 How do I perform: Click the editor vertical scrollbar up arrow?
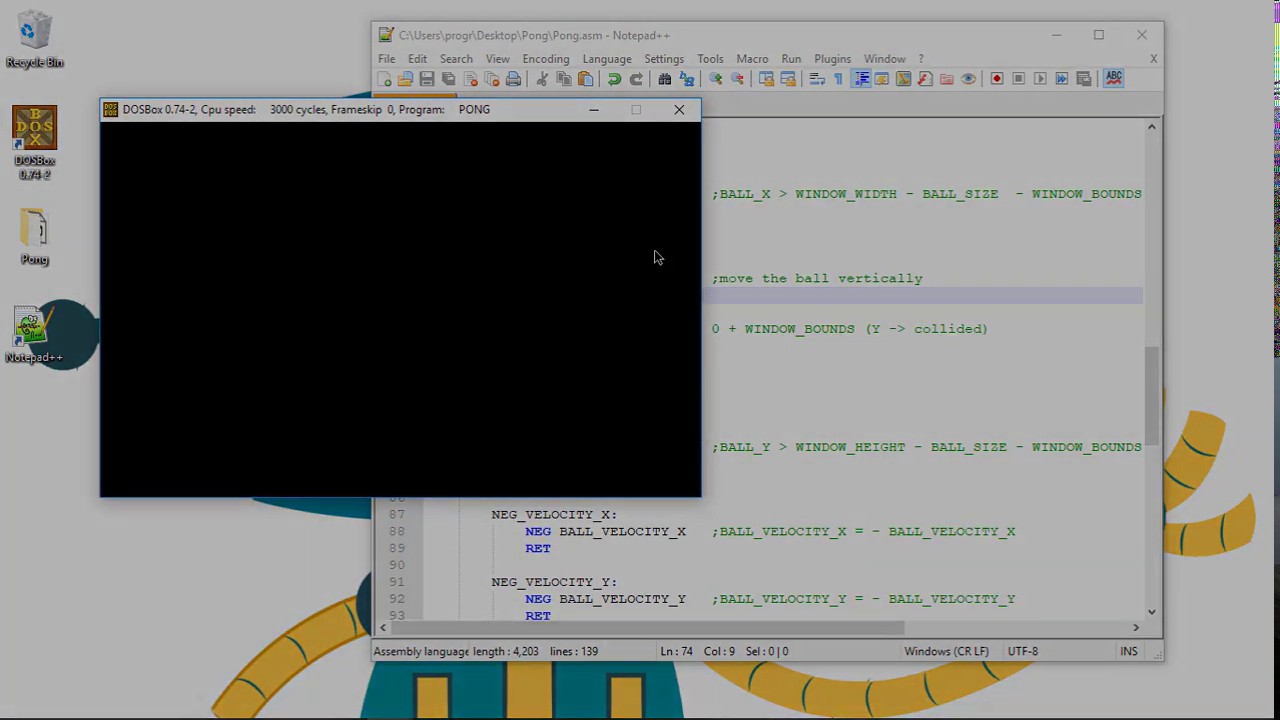[1152, 127]
